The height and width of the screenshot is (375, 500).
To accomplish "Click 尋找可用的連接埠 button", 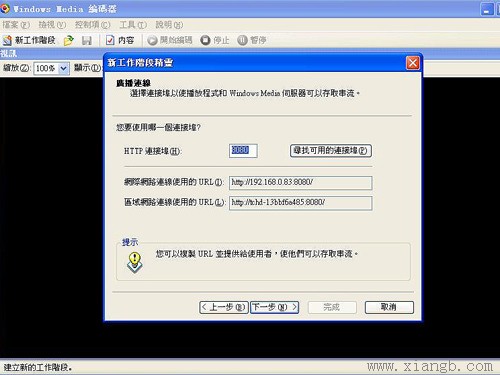I will [x=331, y=151].
